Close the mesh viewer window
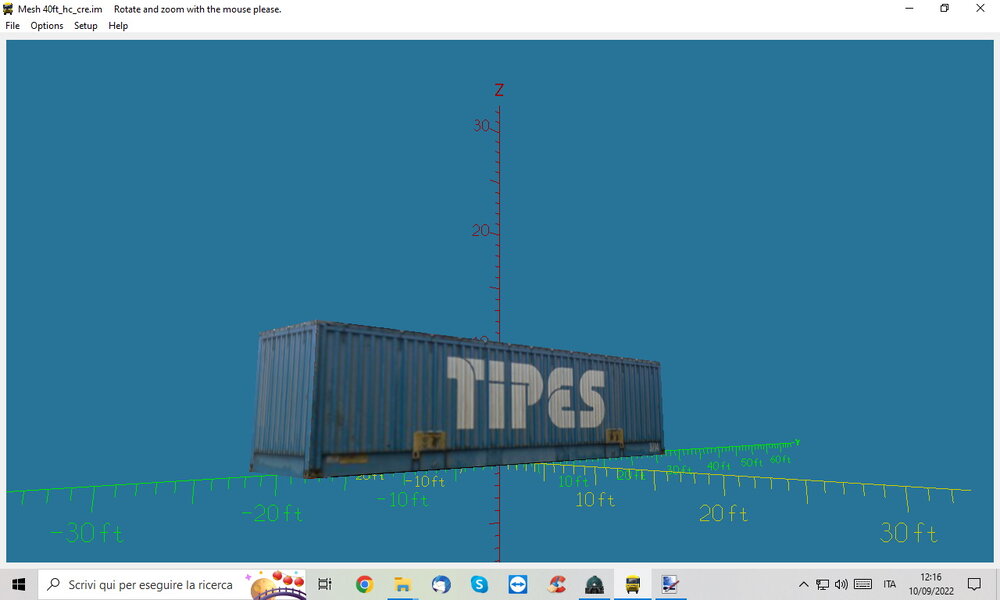The image size is (1000, 600). coord(980,8)
